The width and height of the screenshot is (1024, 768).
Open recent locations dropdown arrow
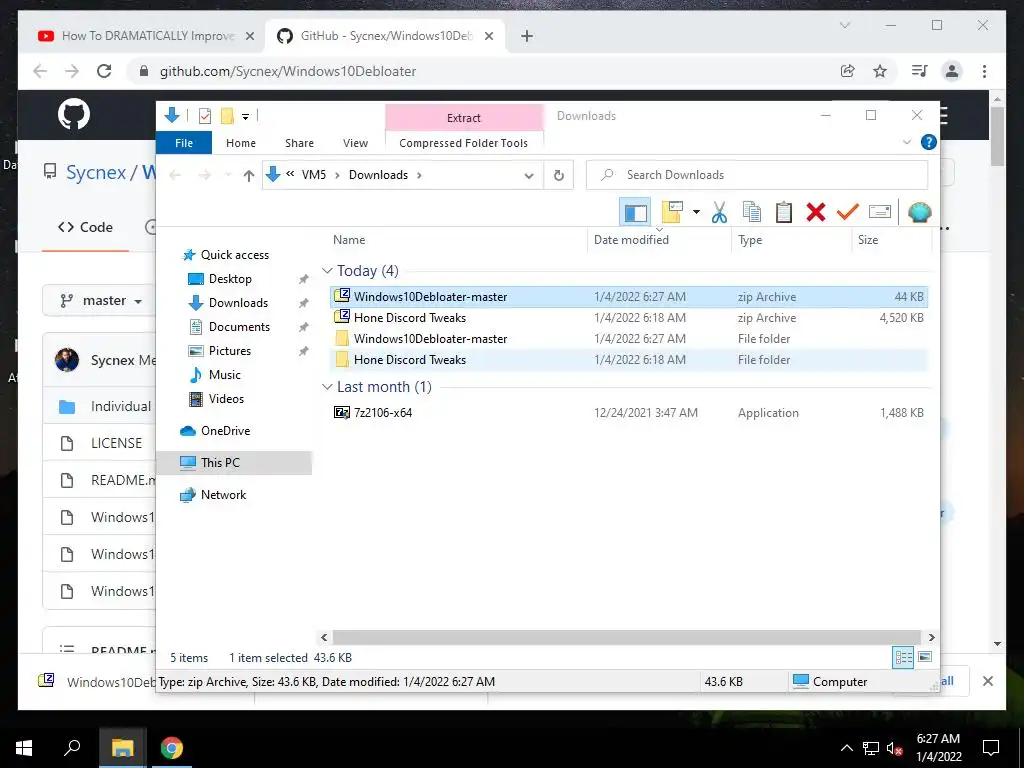[228, 175]
